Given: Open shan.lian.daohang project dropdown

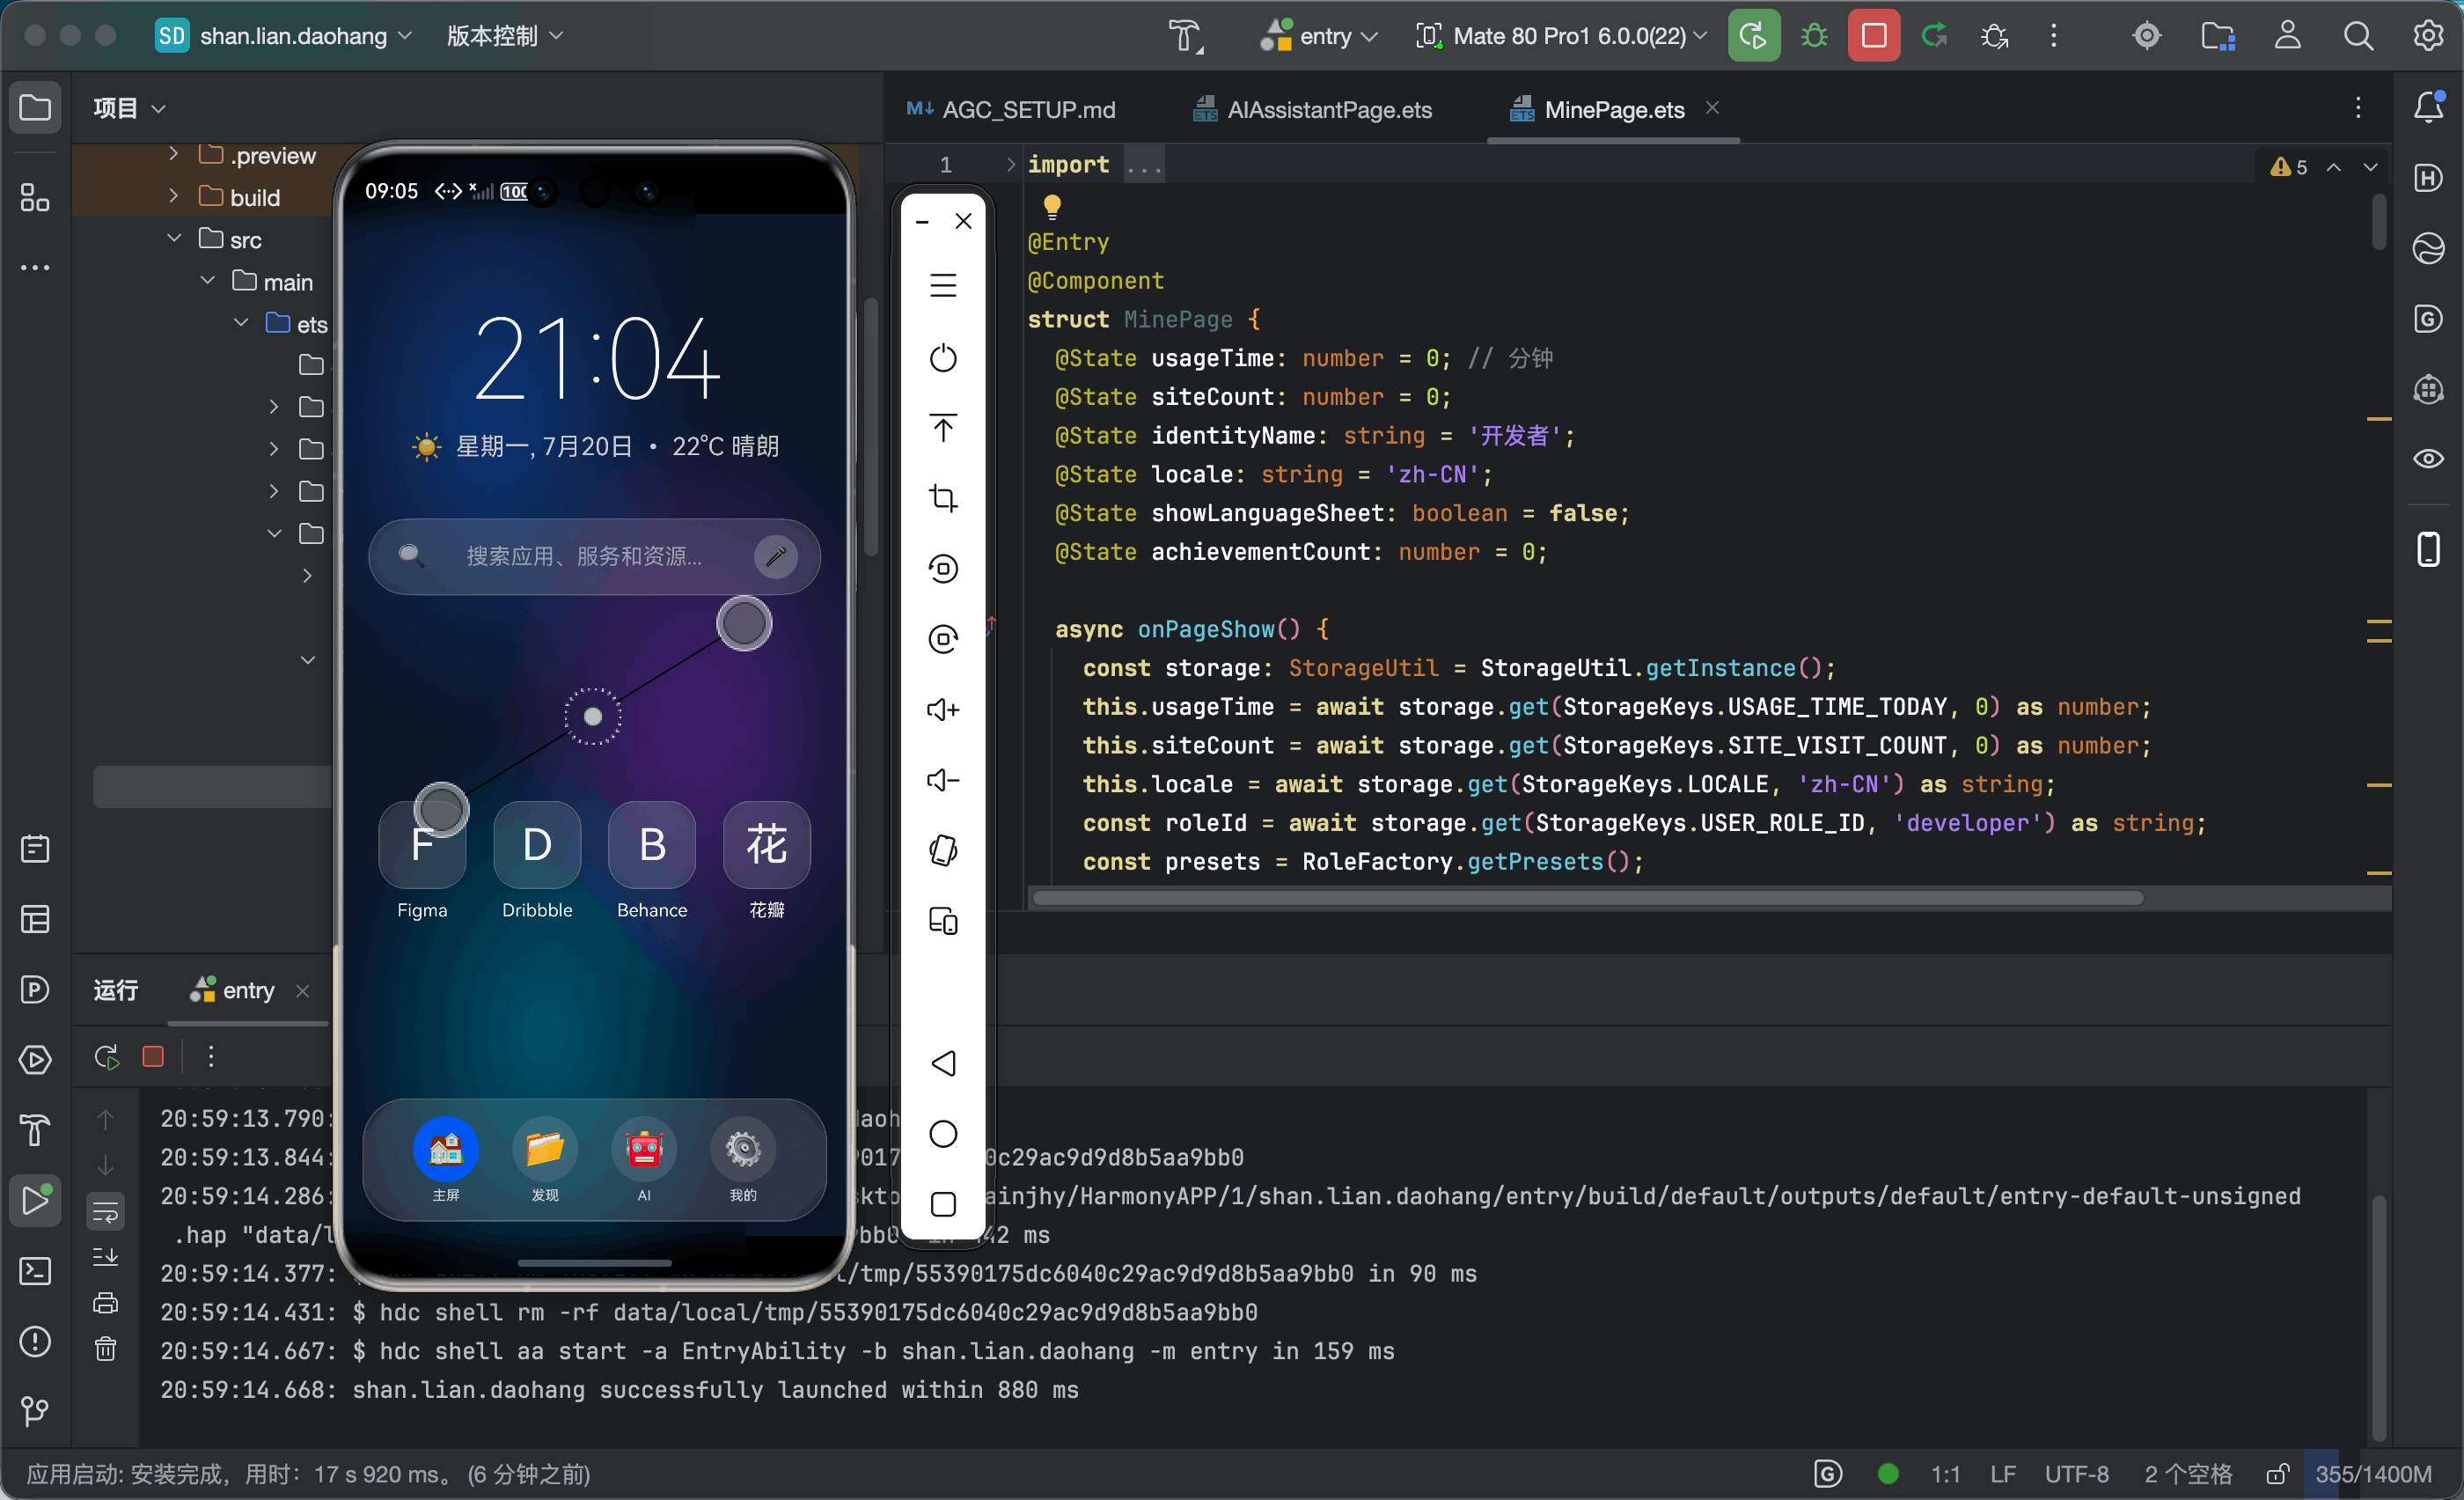Looking at the screenshot, I should 284,36.
